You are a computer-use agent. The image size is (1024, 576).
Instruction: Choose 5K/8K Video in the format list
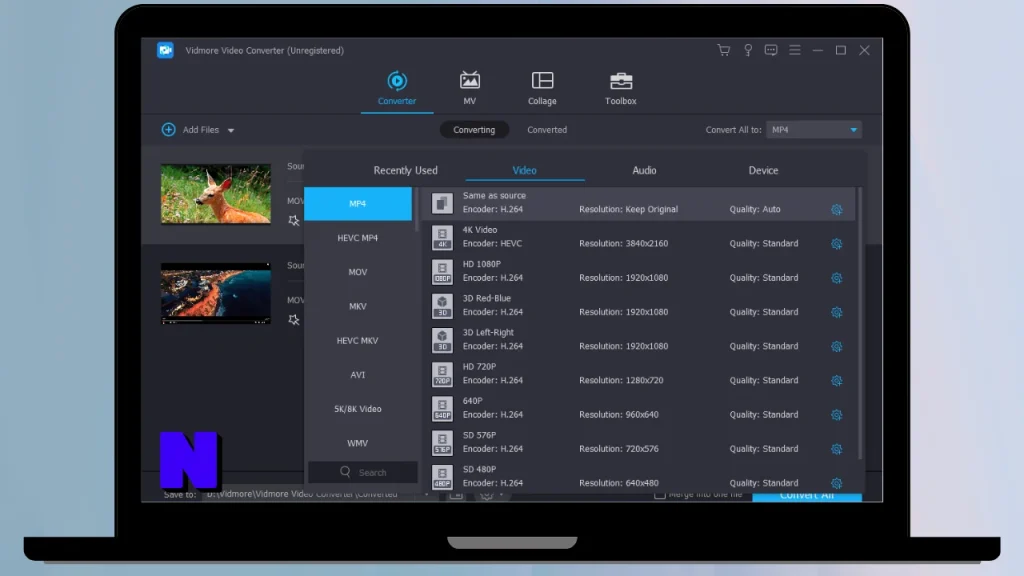point(358,409)
